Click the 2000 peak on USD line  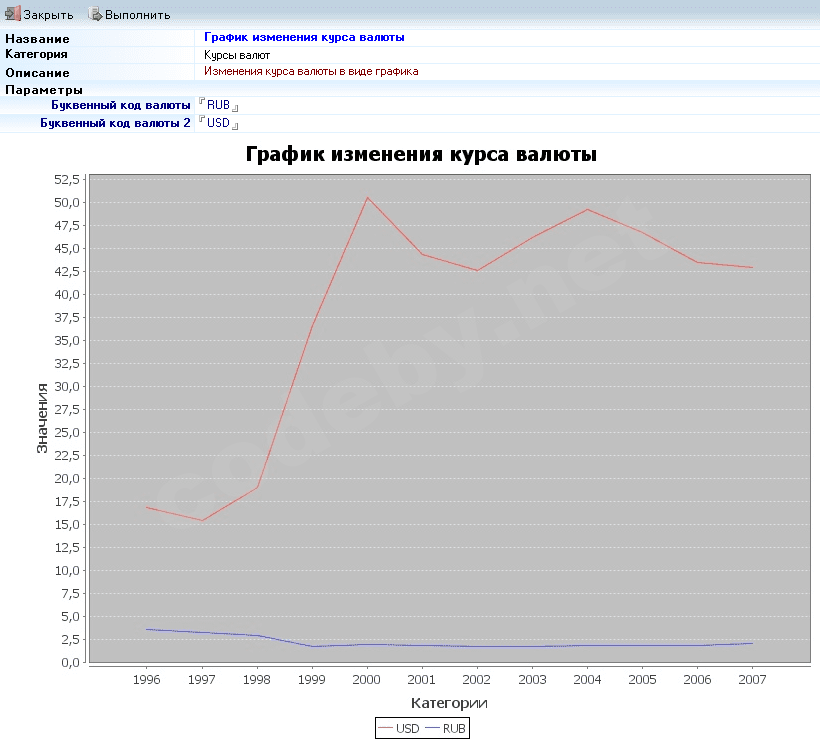[367, 198]
